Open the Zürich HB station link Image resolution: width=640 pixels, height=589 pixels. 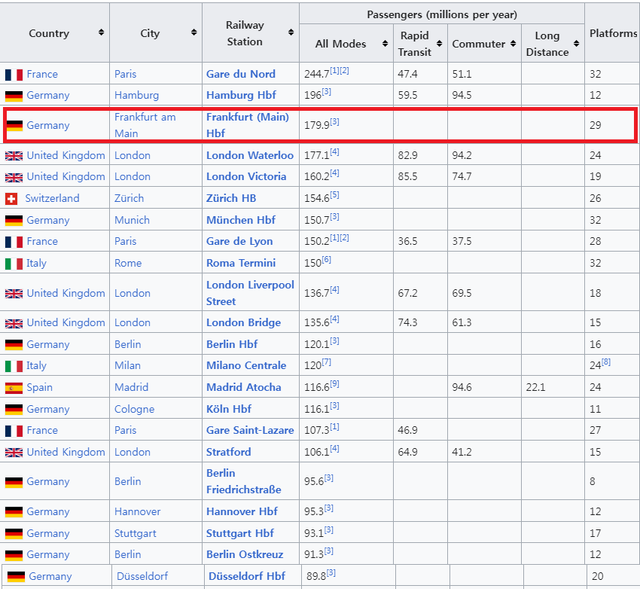click(231, 198)
